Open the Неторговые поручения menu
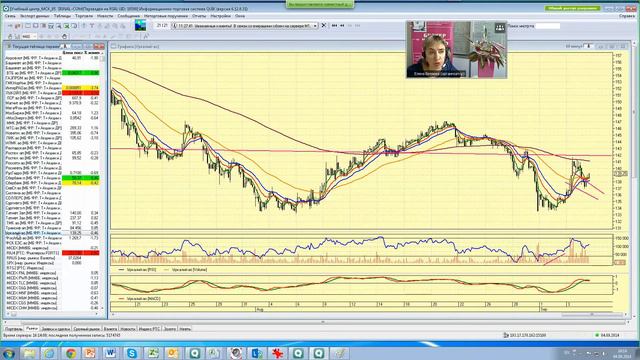Image resolution: width=640 pixels, height=360 pixels. coord(166,16)
